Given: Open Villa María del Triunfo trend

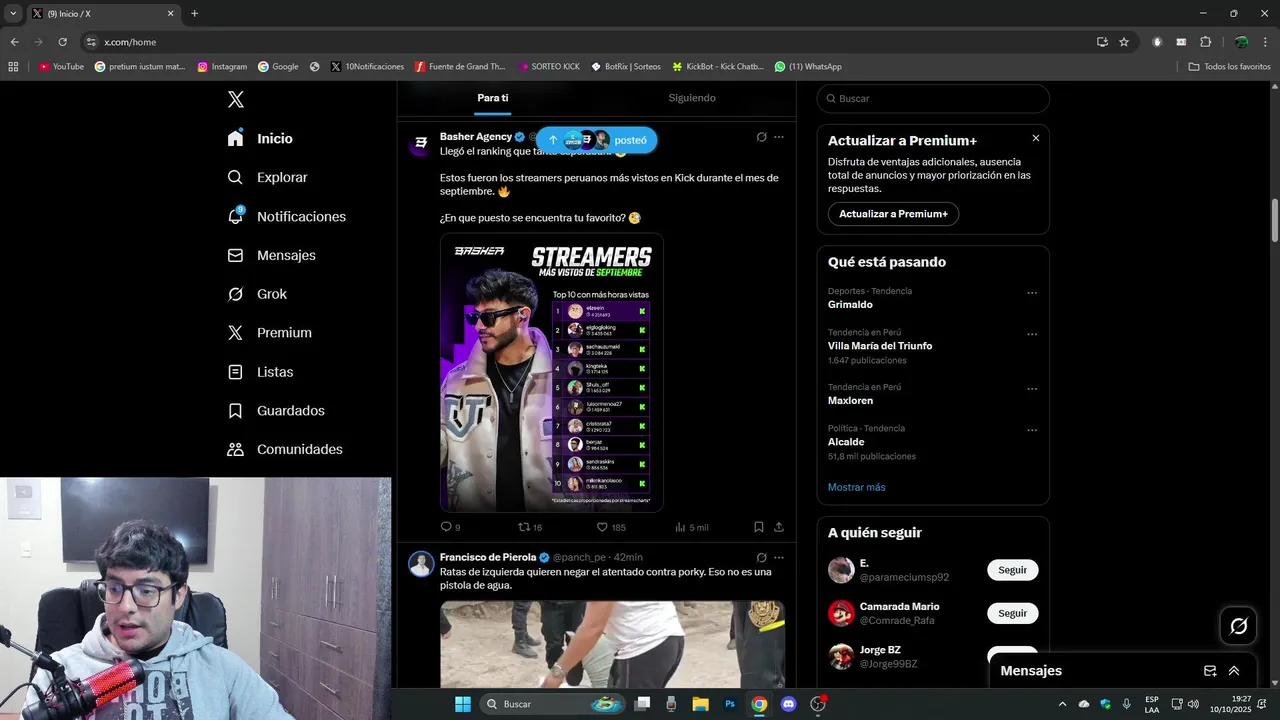Looking at the screenshot, I should [880, 346].
